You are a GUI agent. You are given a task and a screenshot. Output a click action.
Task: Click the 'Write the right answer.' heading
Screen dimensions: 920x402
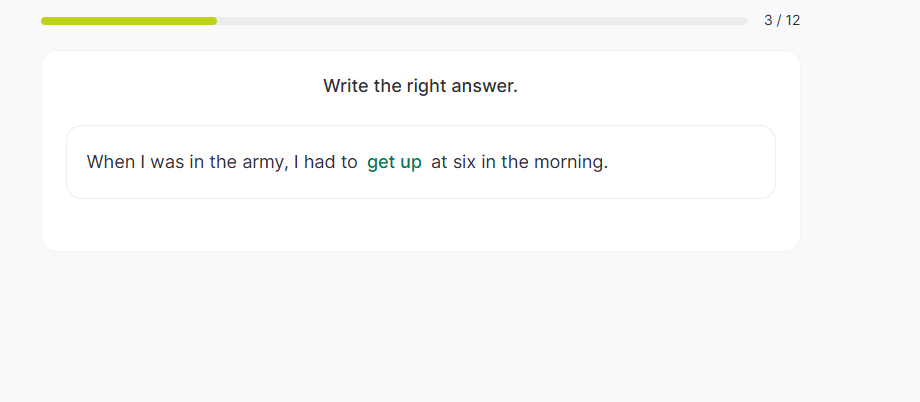click(420, 86)
